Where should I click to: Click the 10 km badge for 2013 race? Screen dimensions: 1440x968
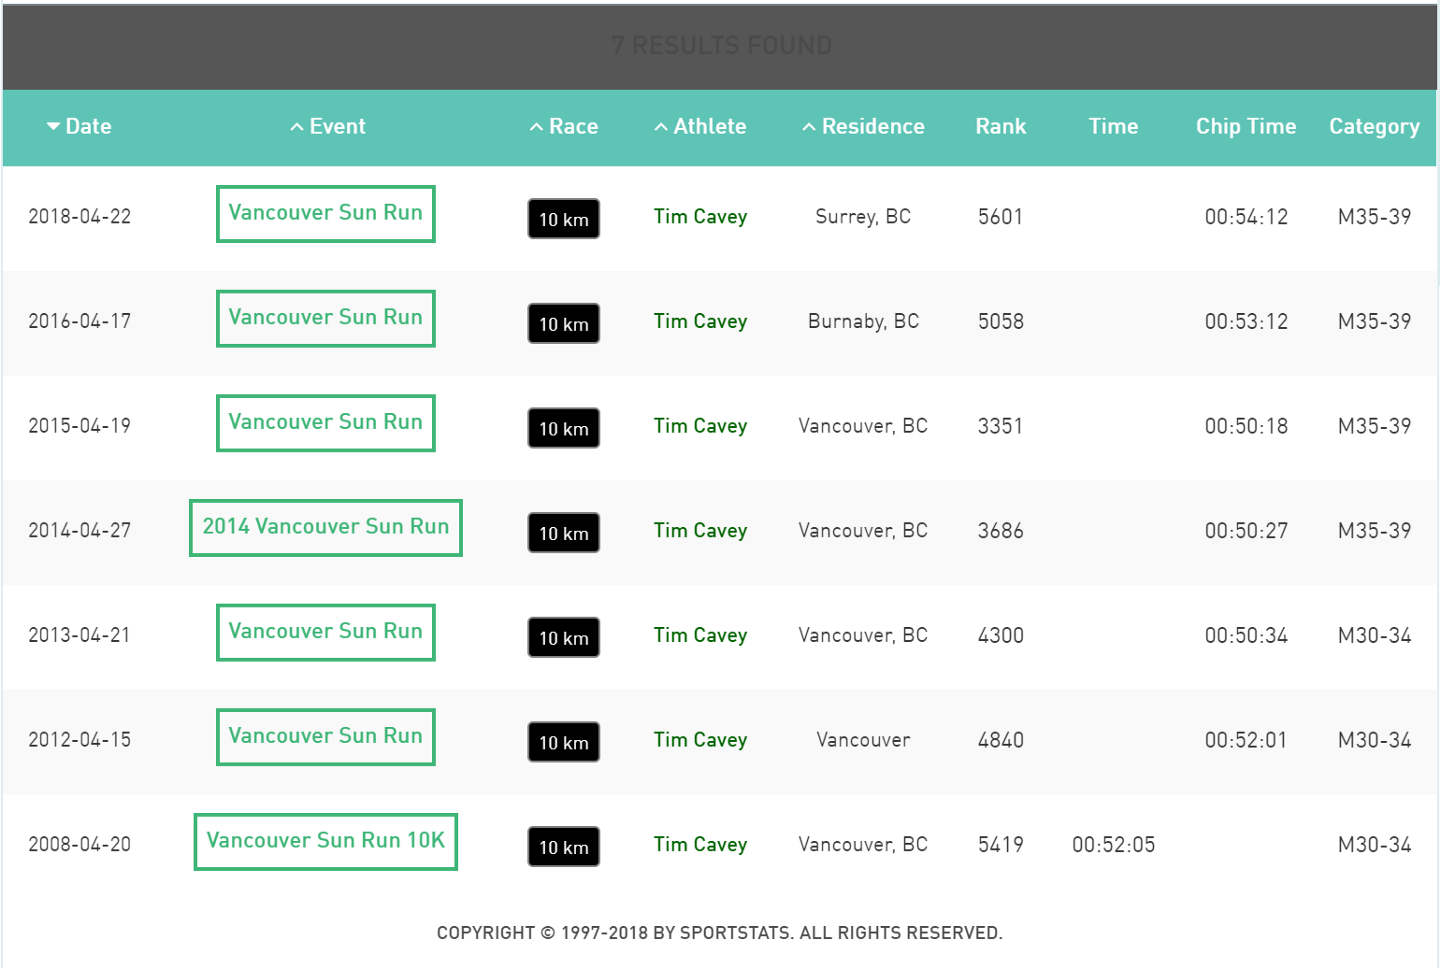[x=564, y=638]
